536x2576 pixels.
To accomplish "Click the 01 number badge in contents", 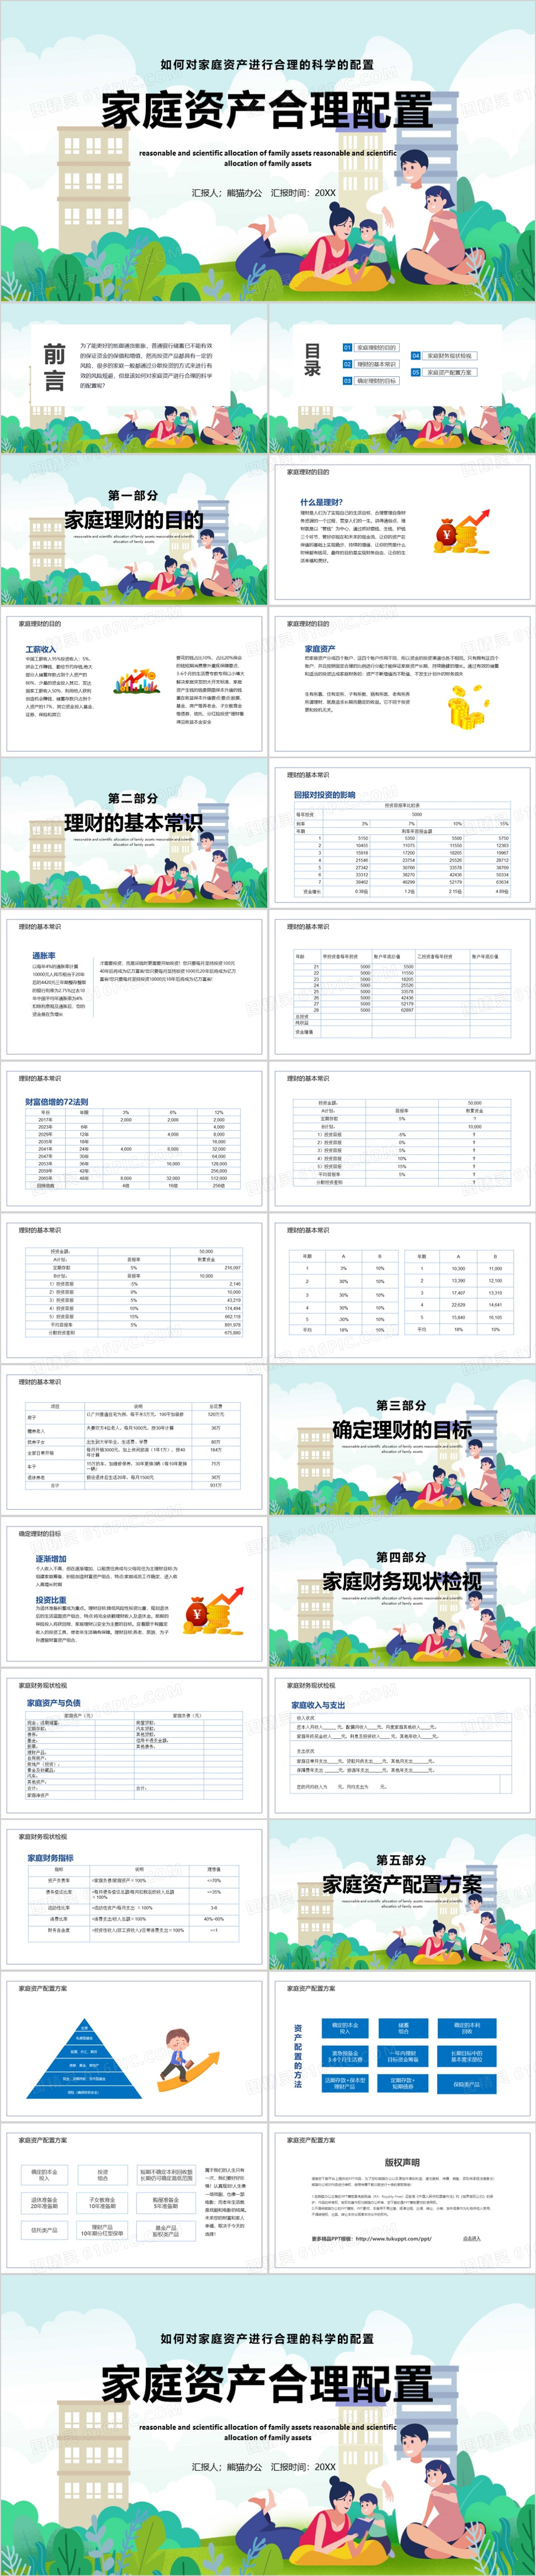I will coord(348,348).
